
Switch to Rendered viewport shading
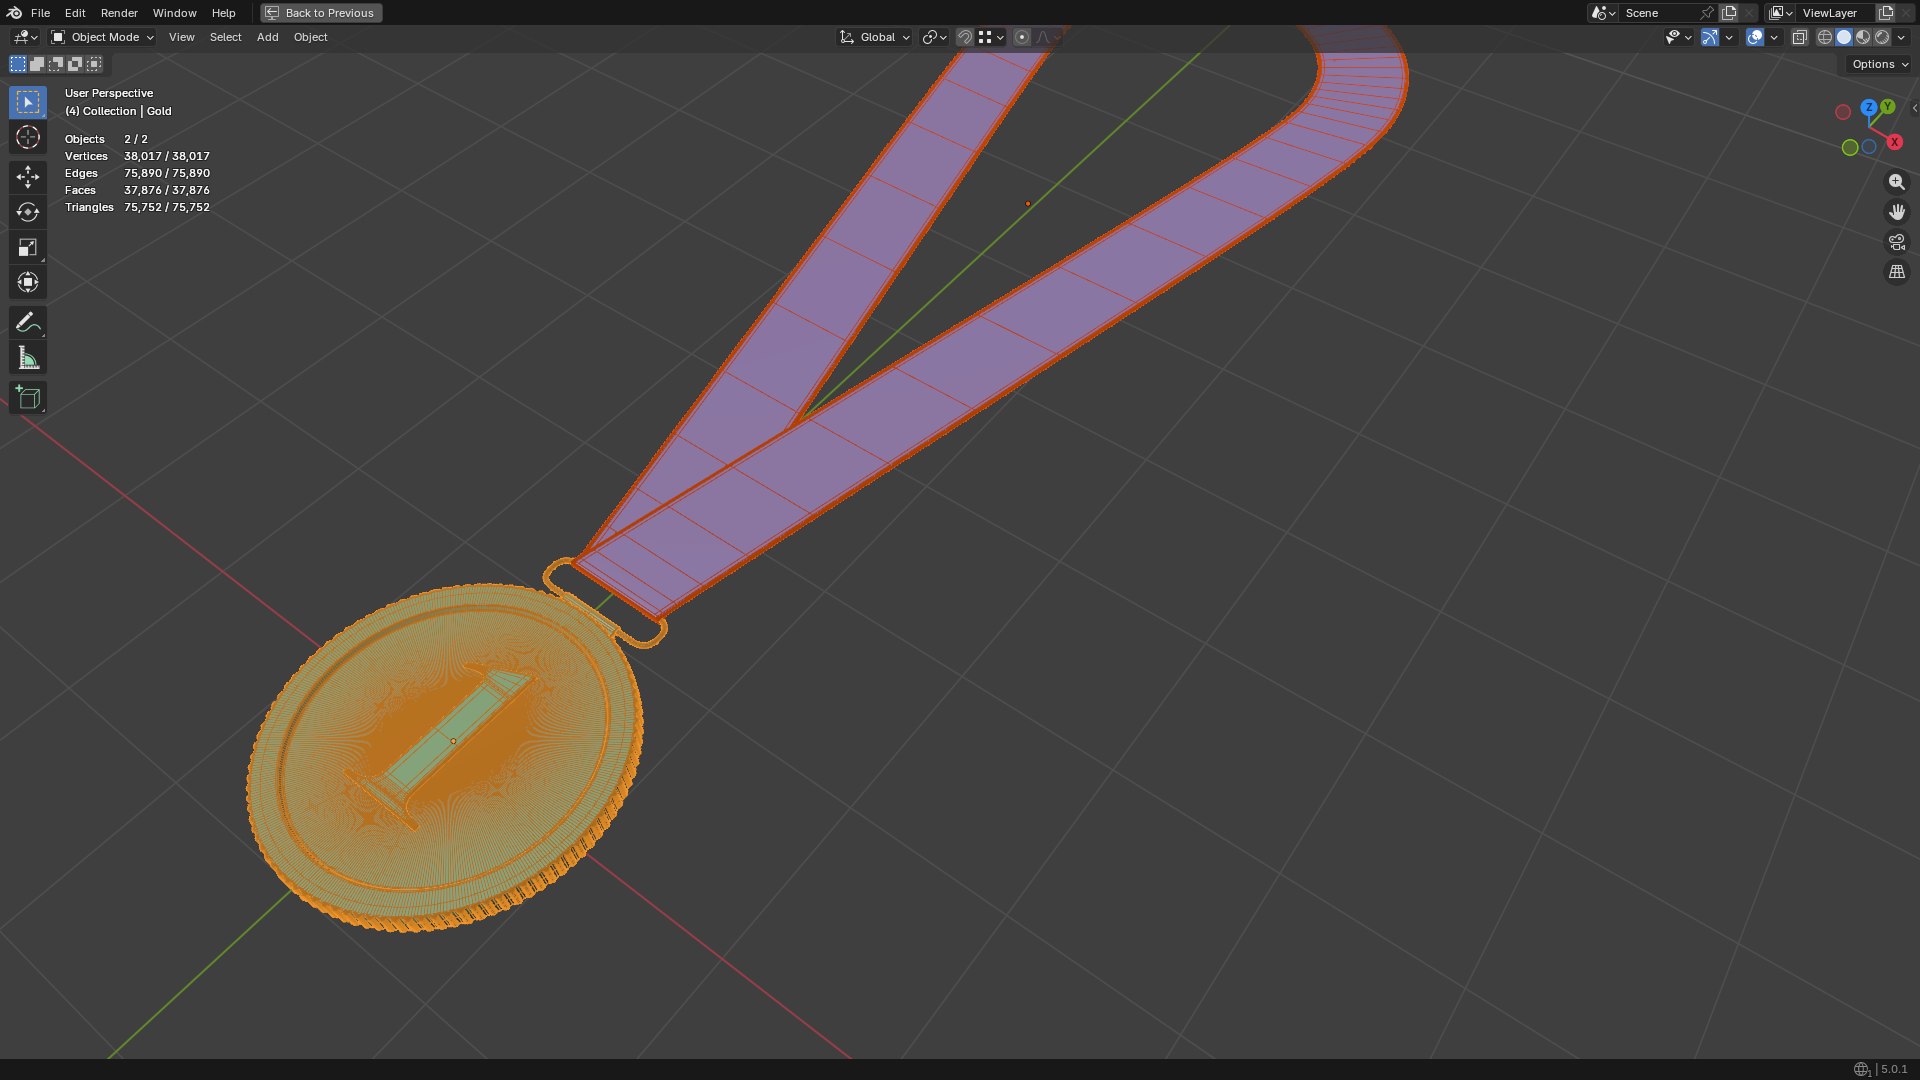[x=1882, y=37]
